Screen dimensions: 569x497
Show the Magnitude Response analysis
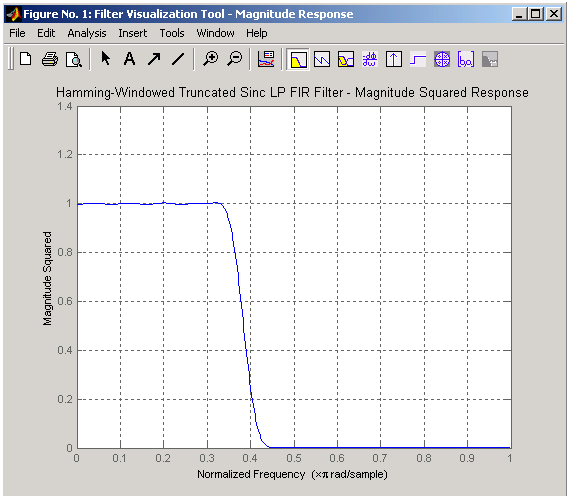tap(298, 59)
